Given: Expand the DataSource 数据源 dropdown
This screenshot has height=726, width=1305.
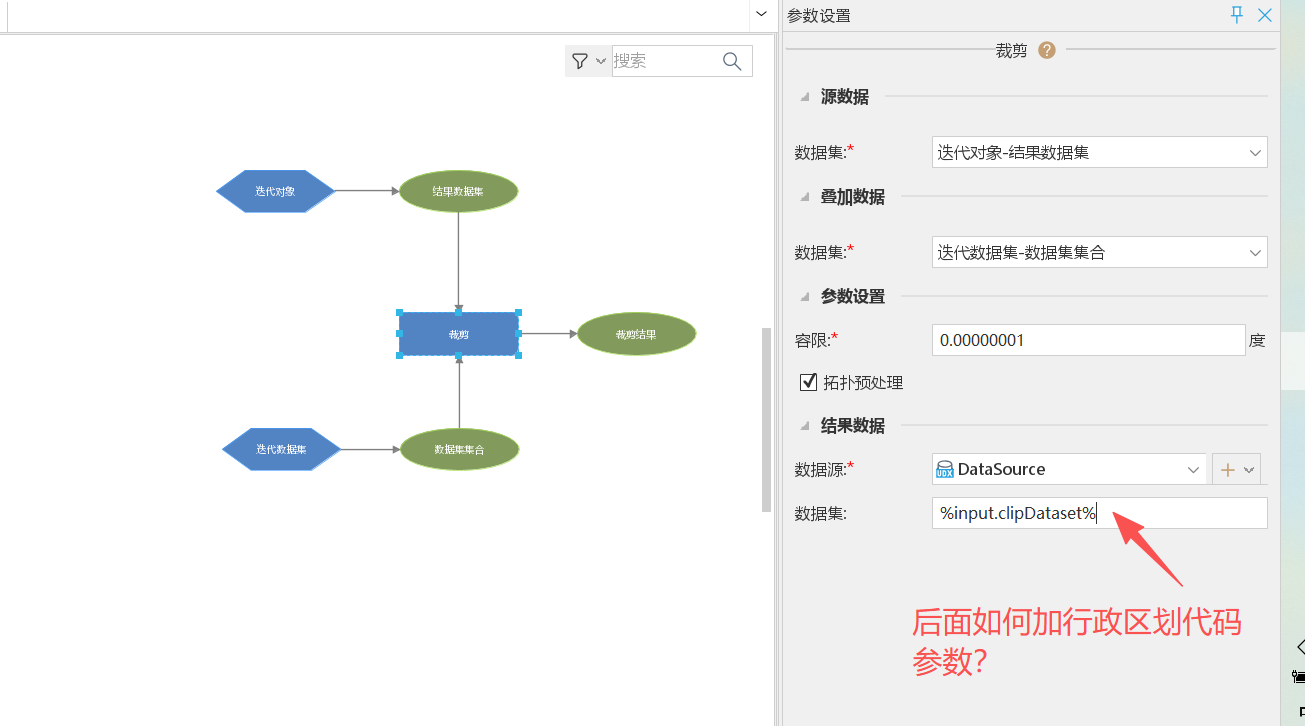Looking at the screenshot, I should pos(1193,469).
